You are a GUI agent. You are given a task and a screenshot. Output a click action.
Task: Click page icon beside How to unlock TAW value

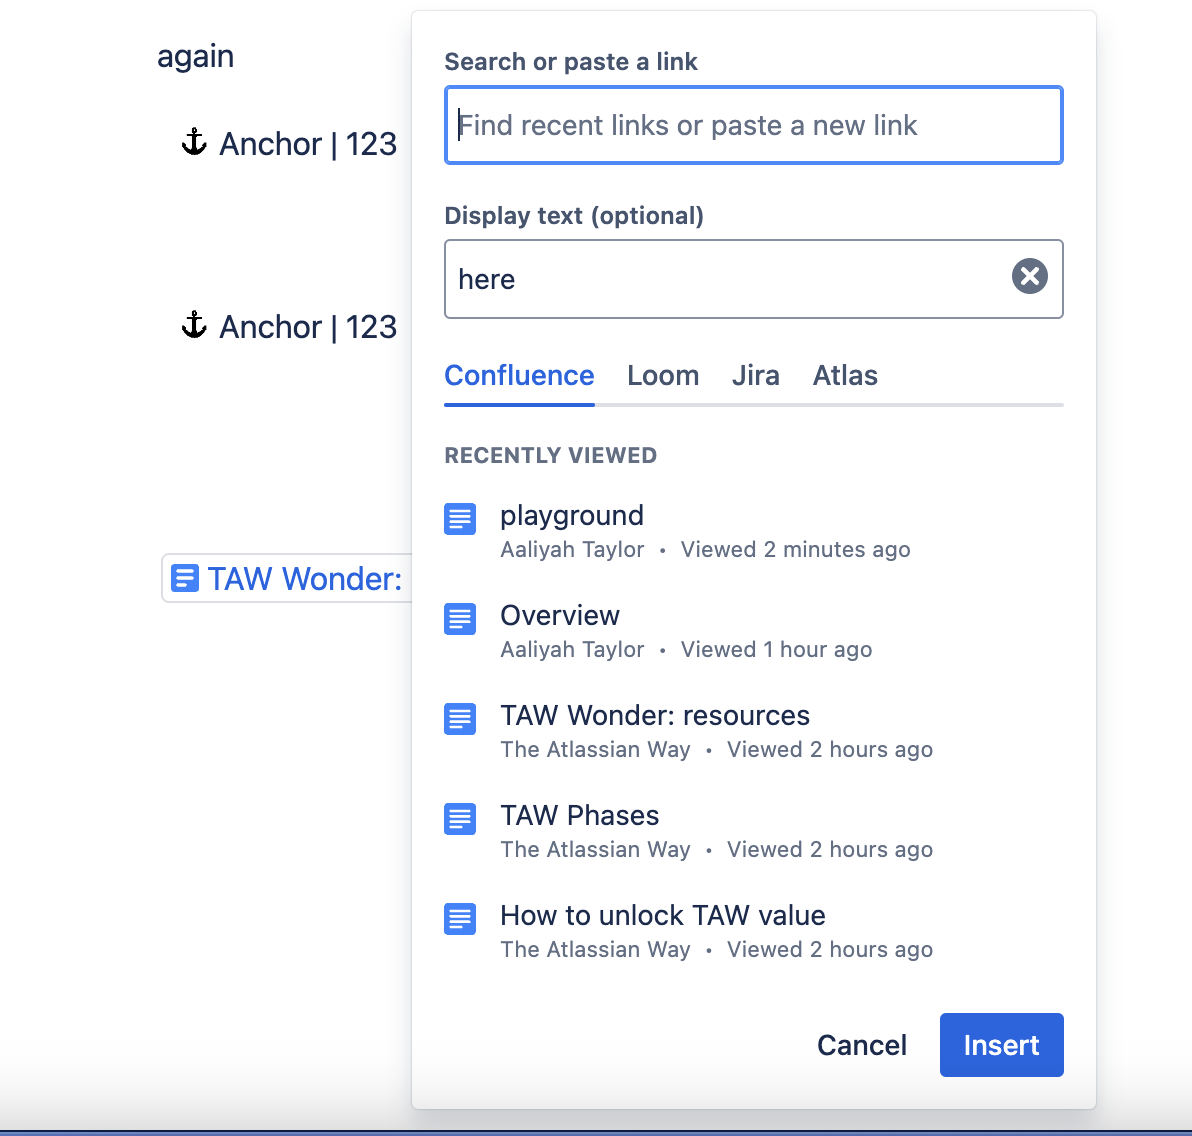click(x=460, y=919)
